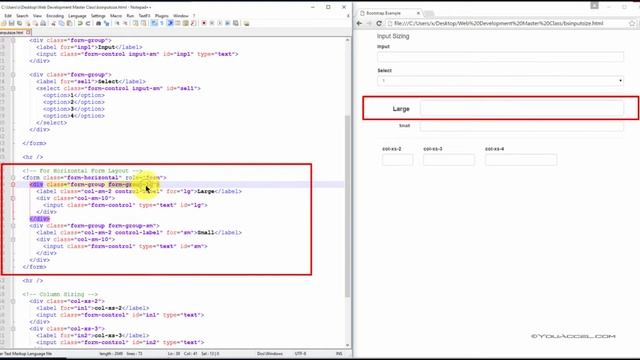The image size is (640, 360).
Task: Collapse the col-xs-2 div fold marker
Action: [13, 301]
